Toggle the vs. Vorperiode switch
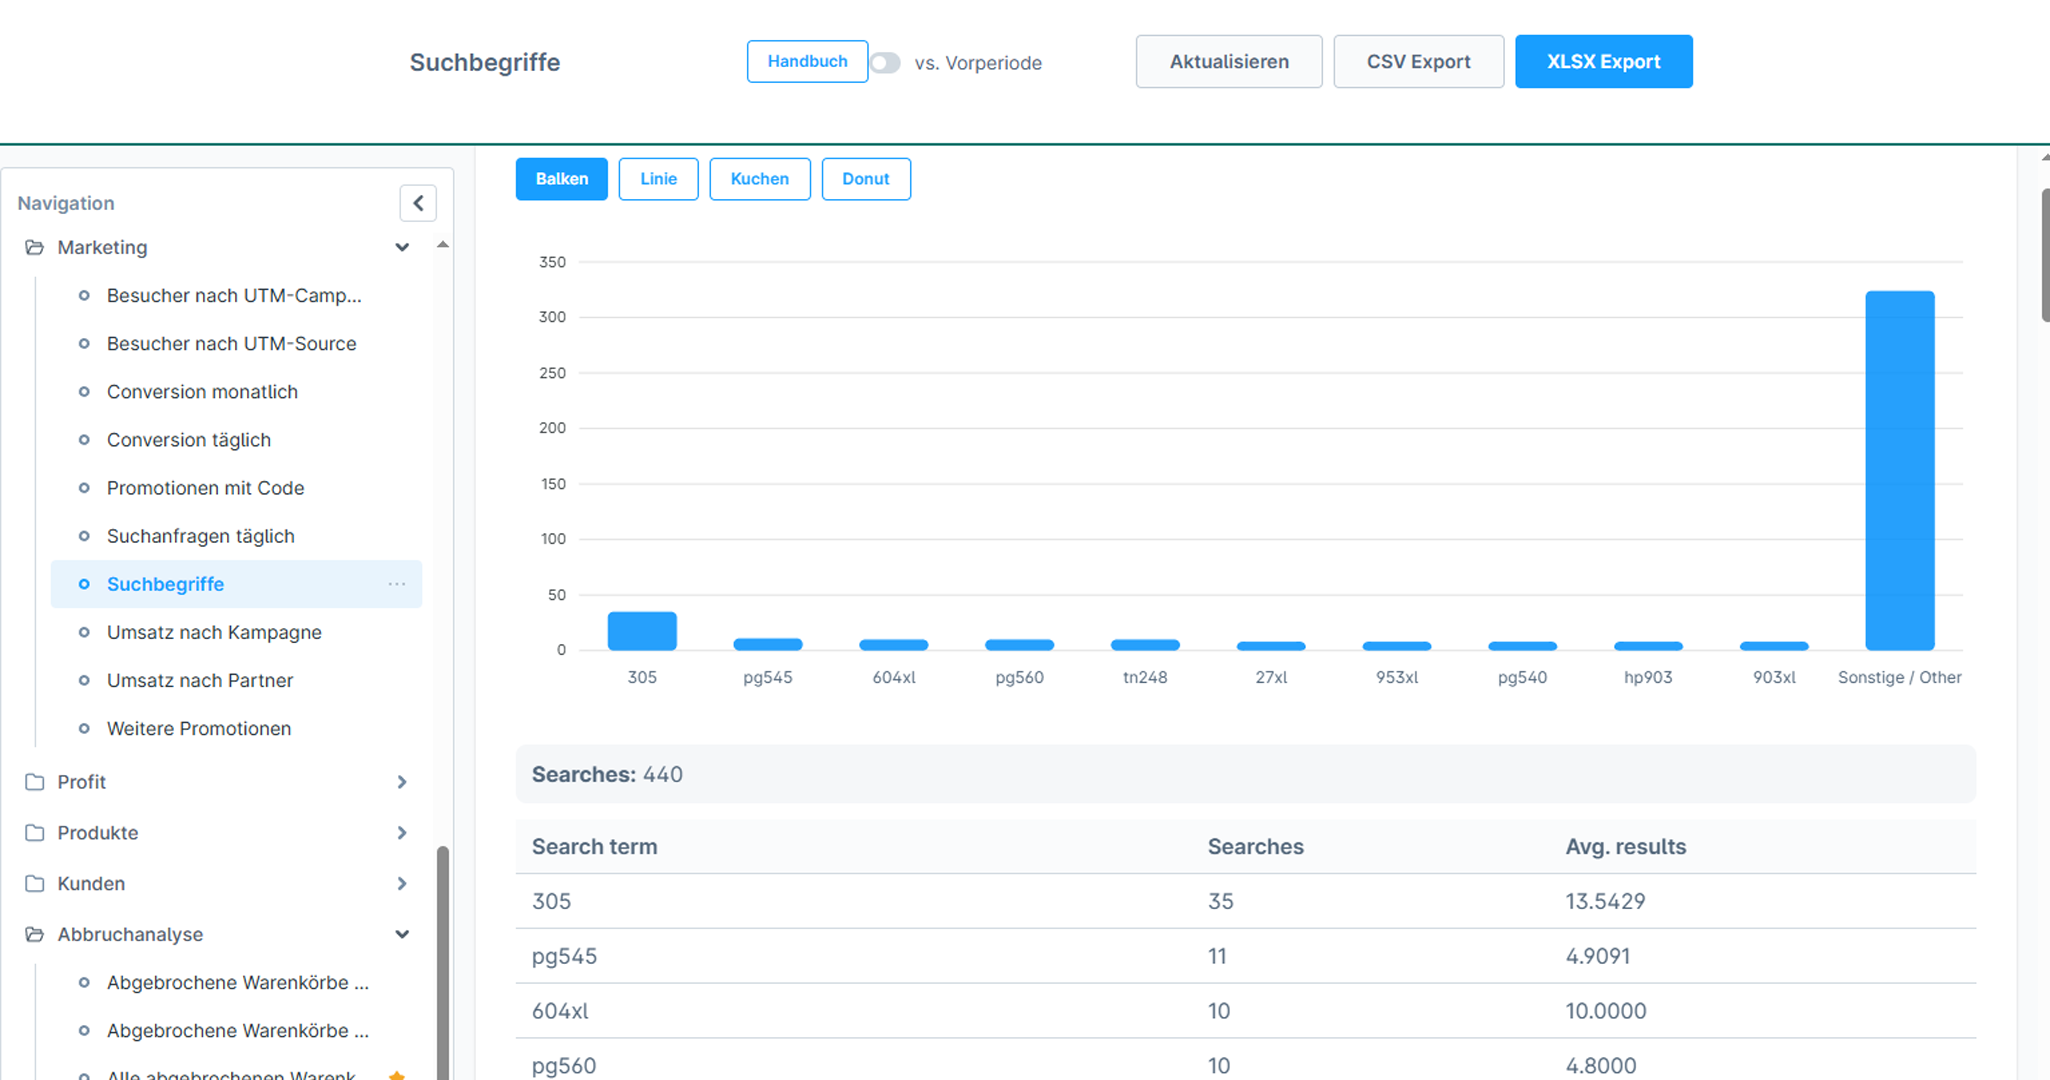Image resolution: width=2050 pixels, height=1080 pixels. 885,63
